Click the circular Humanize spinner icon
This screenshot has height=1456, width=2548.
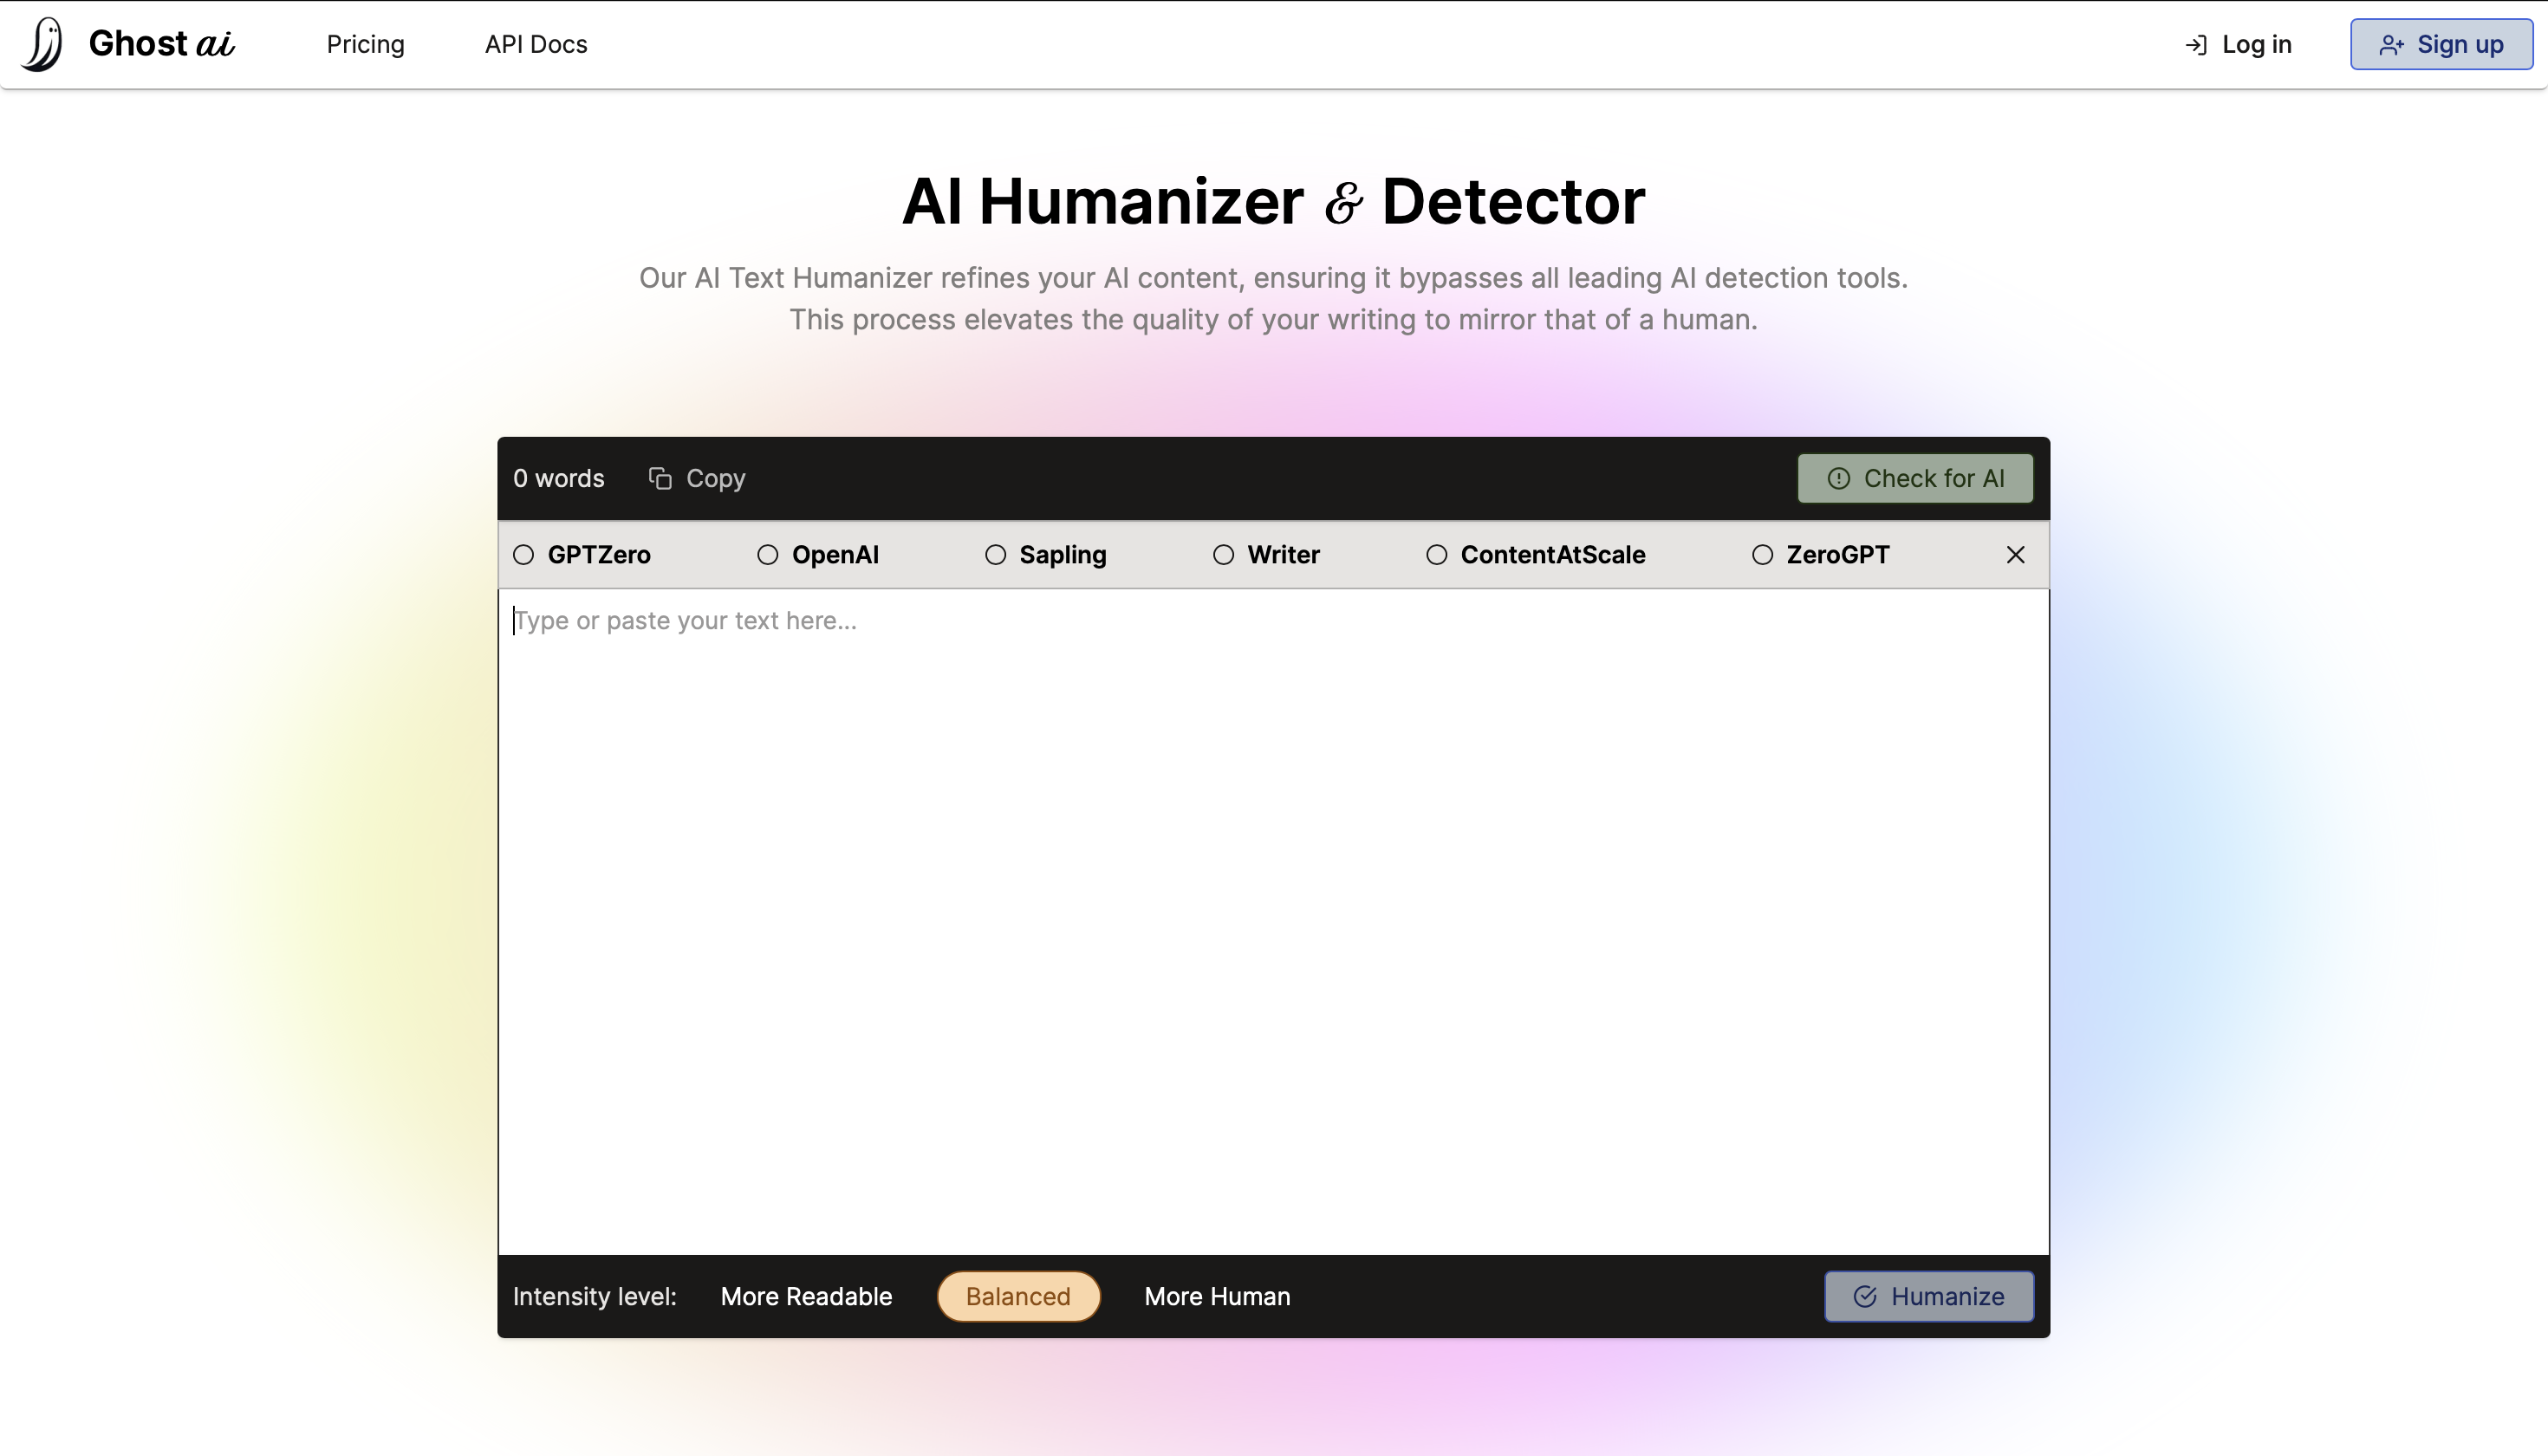[1863, 1295]
